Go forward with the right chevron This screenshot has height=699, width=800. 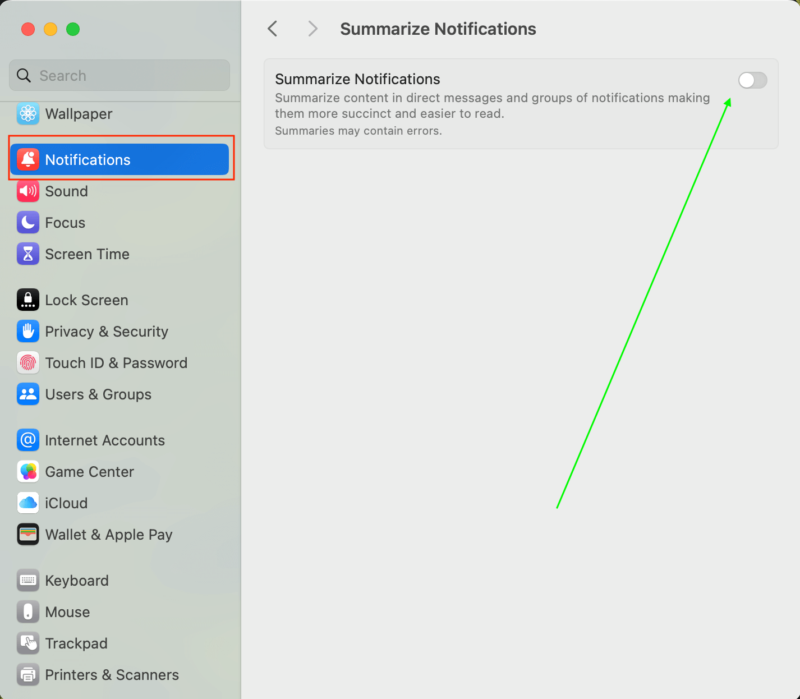pos(312,29)
